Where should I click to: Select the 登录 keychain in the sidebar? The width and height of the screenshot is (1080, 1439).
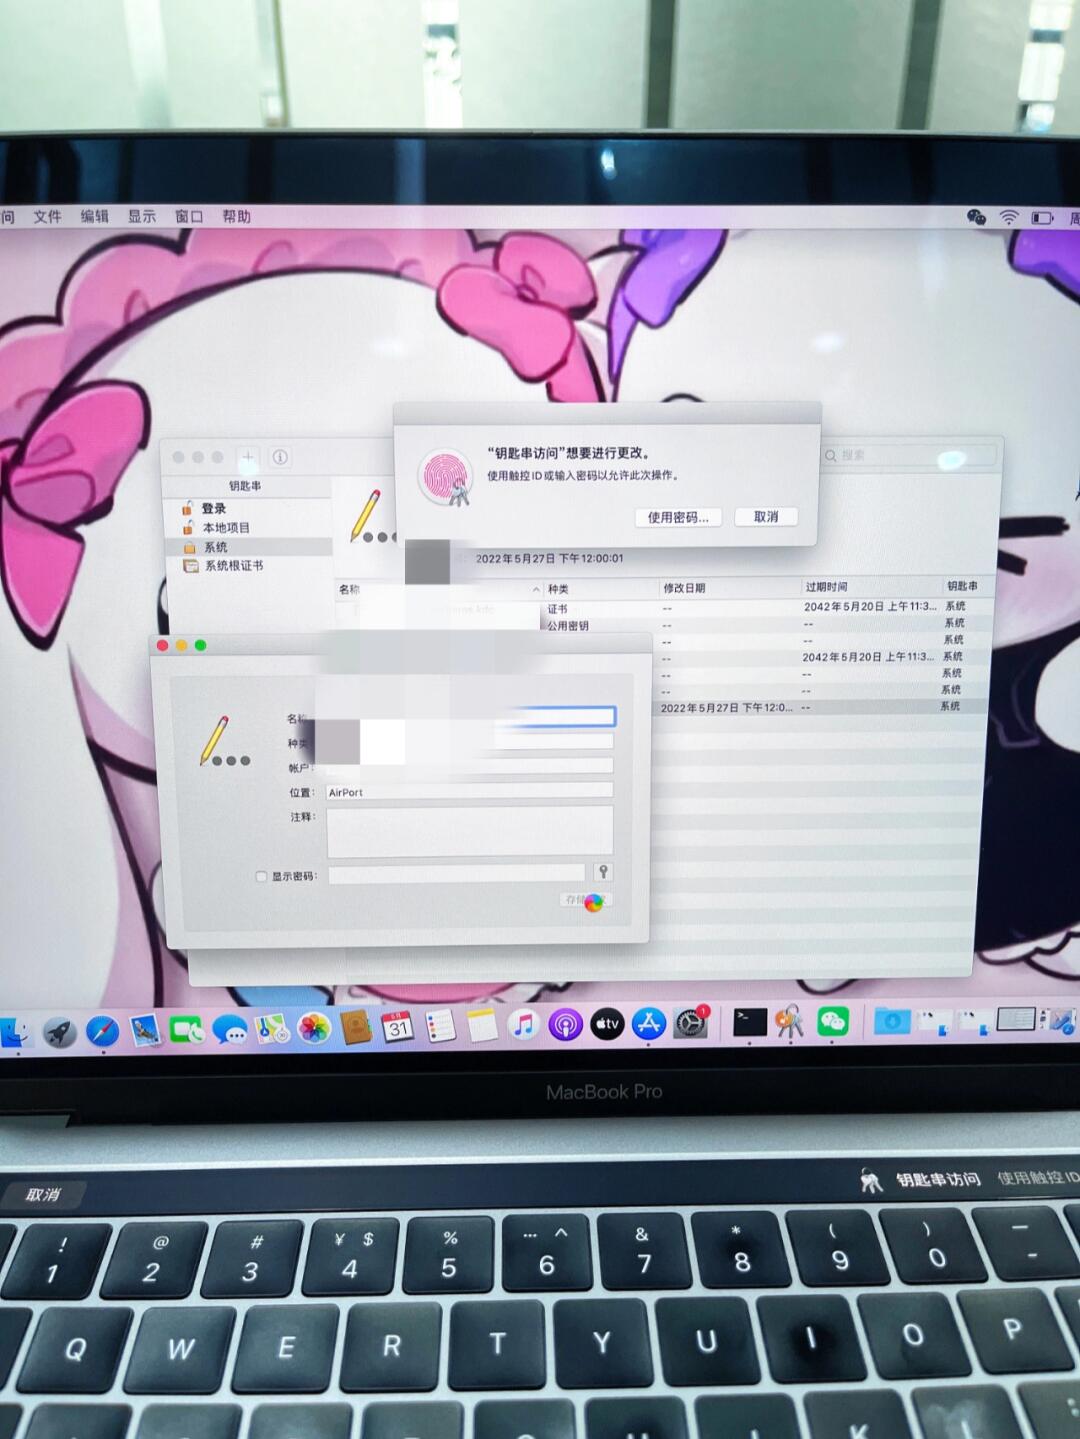coord(214,508)
